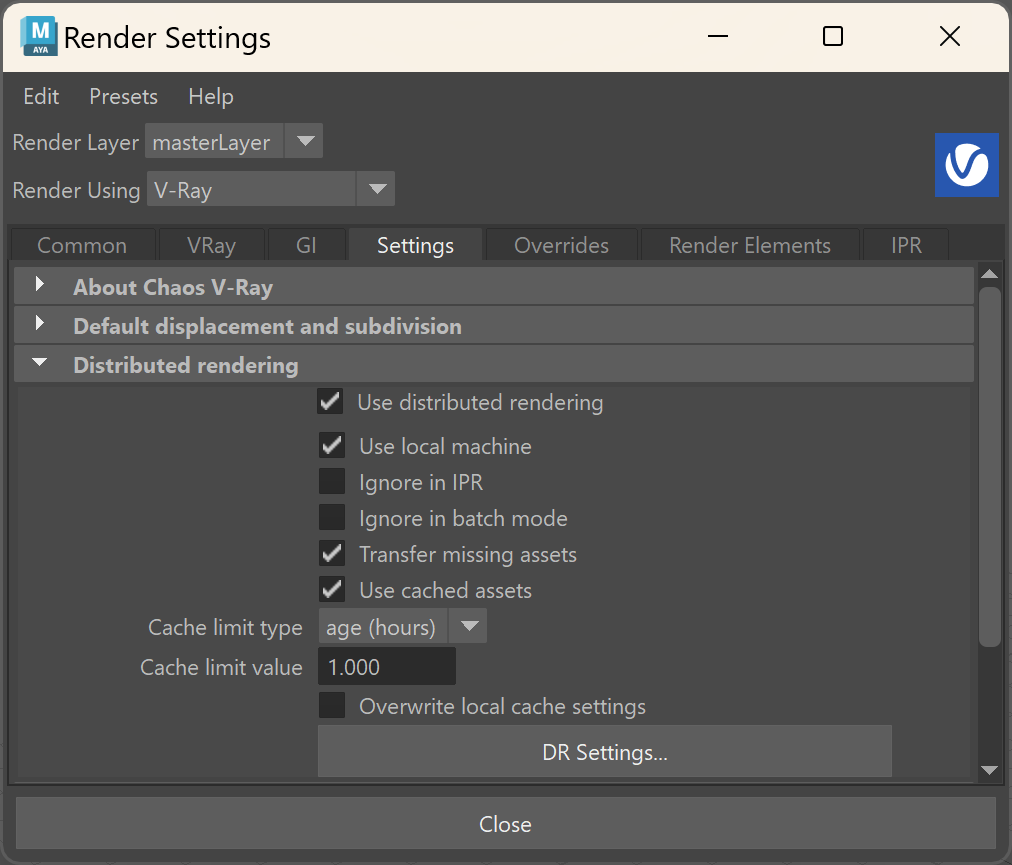The height and width of the screenshot is (865, 1012).
Task: Close the Render Settings window with X
Action: pos(950,36)
